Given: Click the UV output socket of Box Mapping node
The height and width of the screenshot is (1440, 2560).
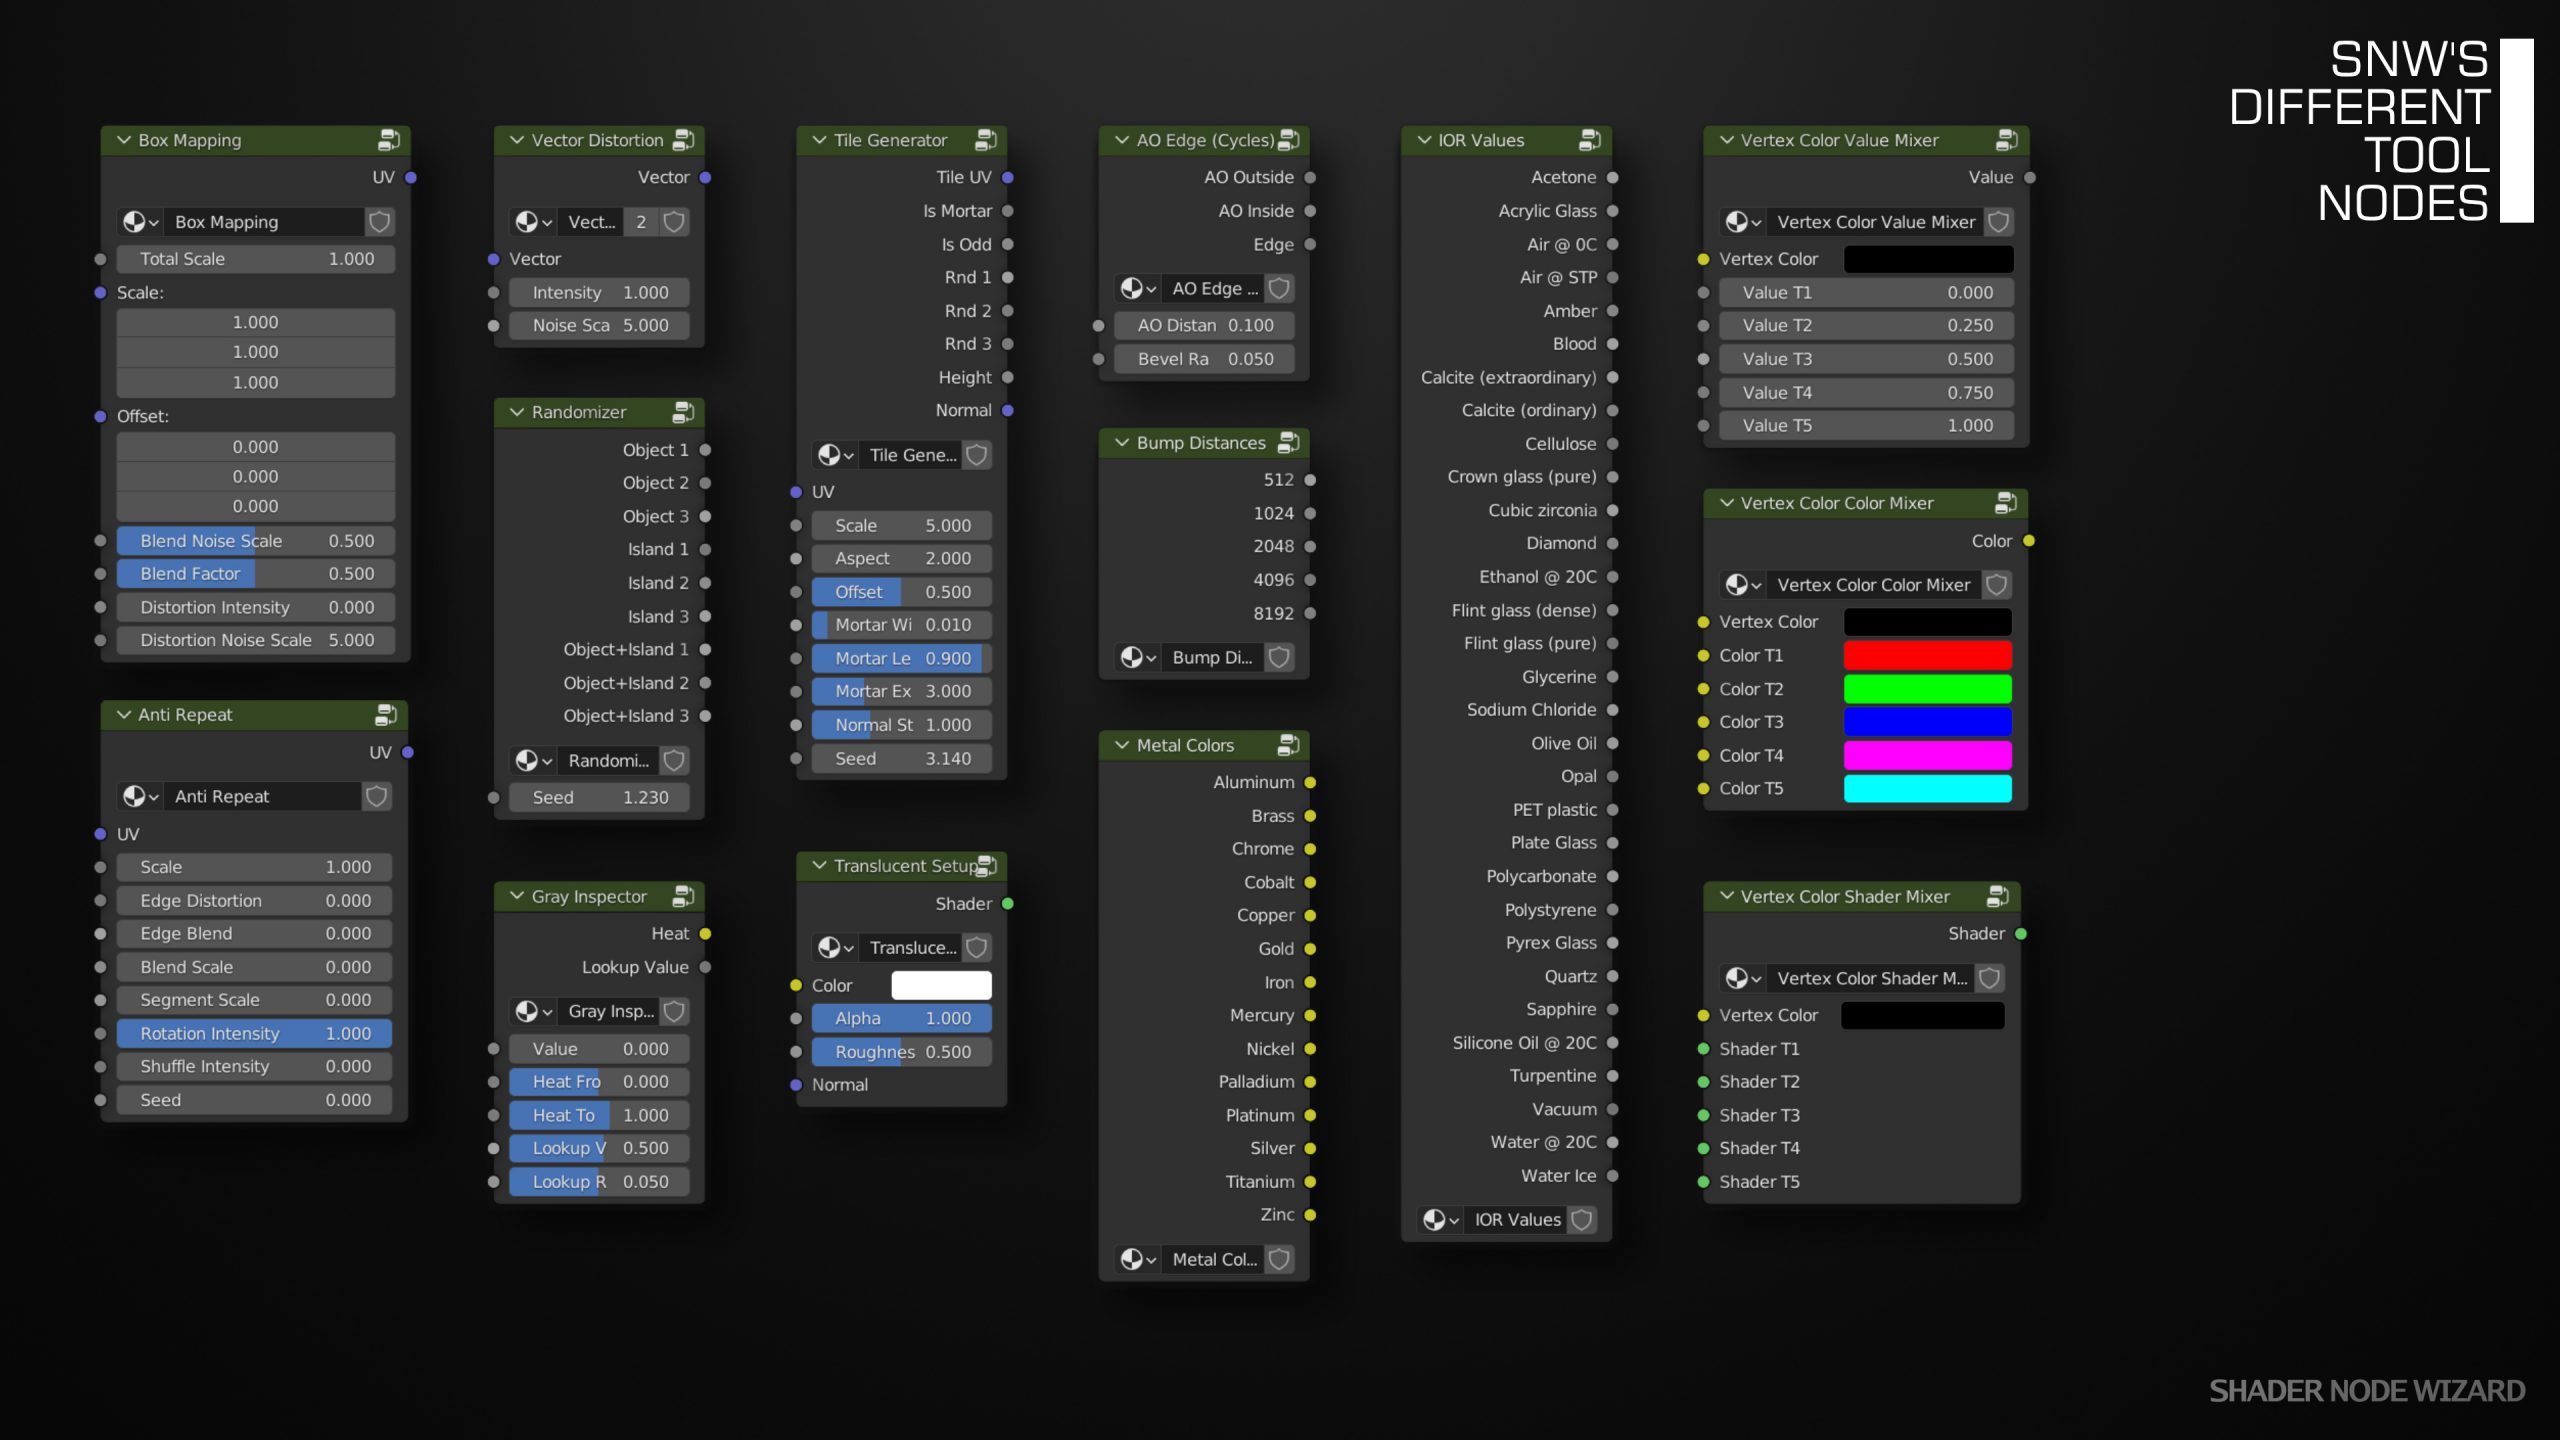Looking at the screenshot, I should pyautogui.click(x=411, y=178).
